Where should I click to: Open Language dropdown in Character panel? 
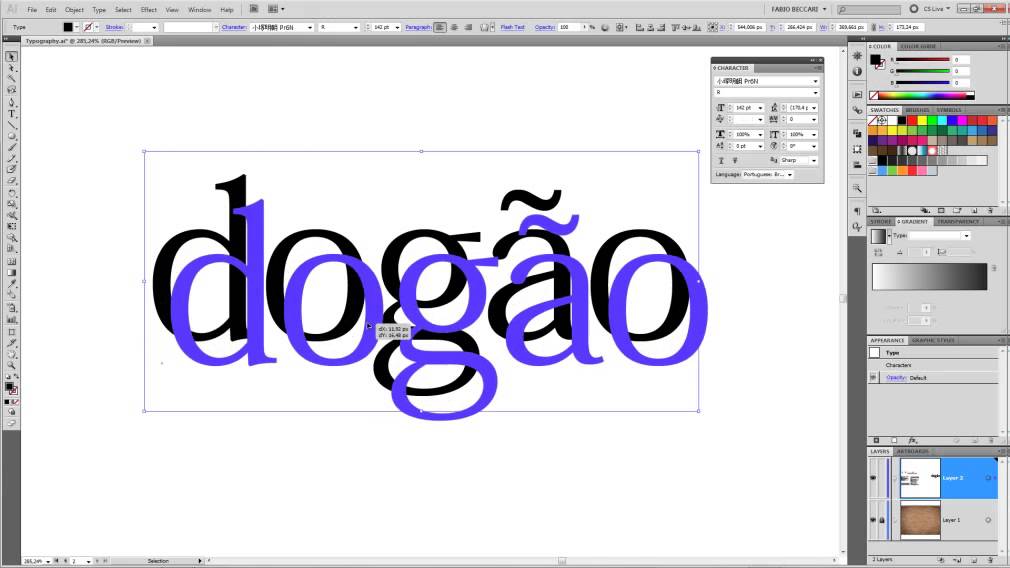(x=790, y=175)
